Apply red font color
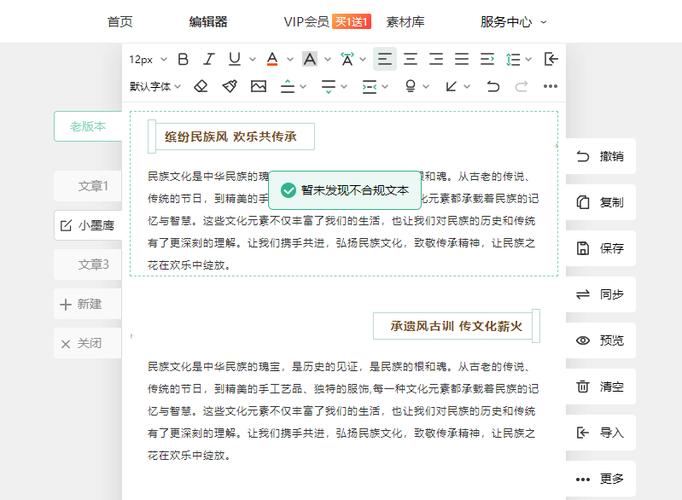The width and height of the screenshot is (682, 500). 272,59
